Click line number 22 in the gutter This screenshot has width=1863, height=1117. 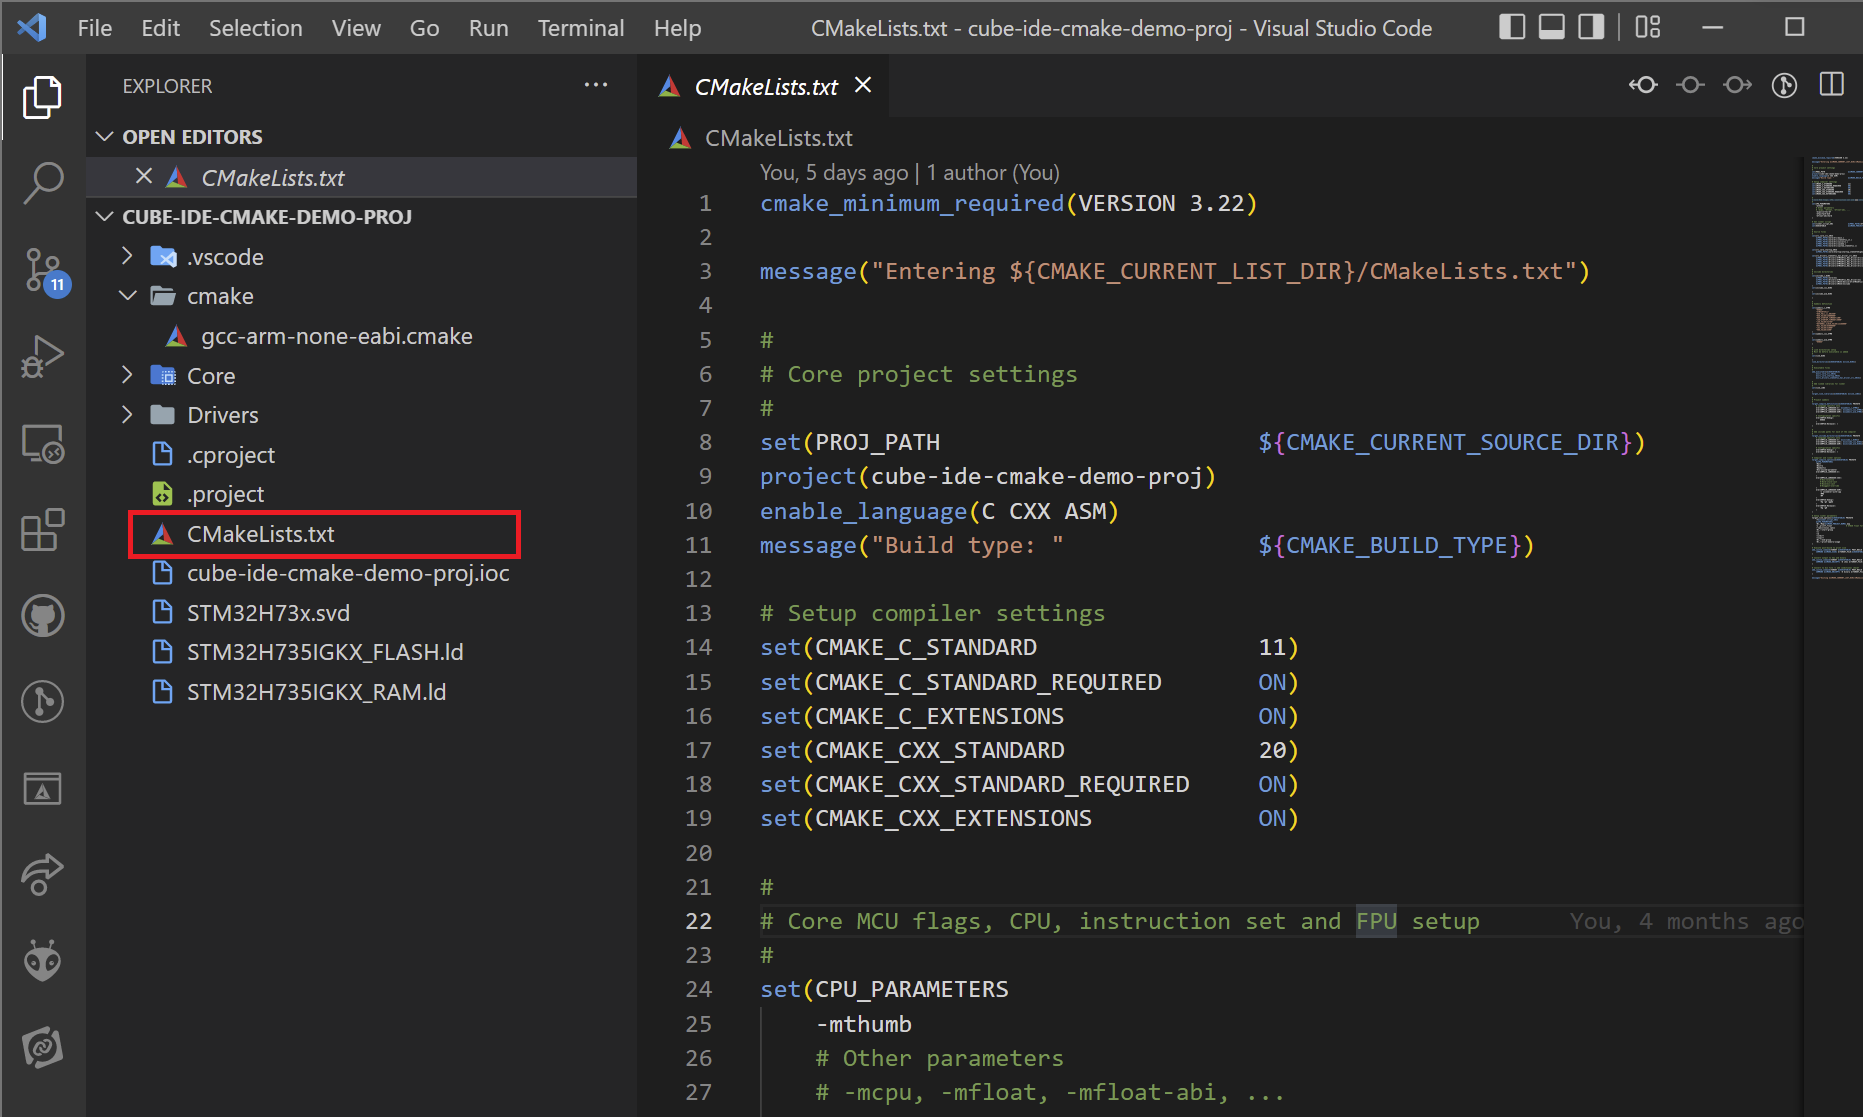[x=699, y=921]
